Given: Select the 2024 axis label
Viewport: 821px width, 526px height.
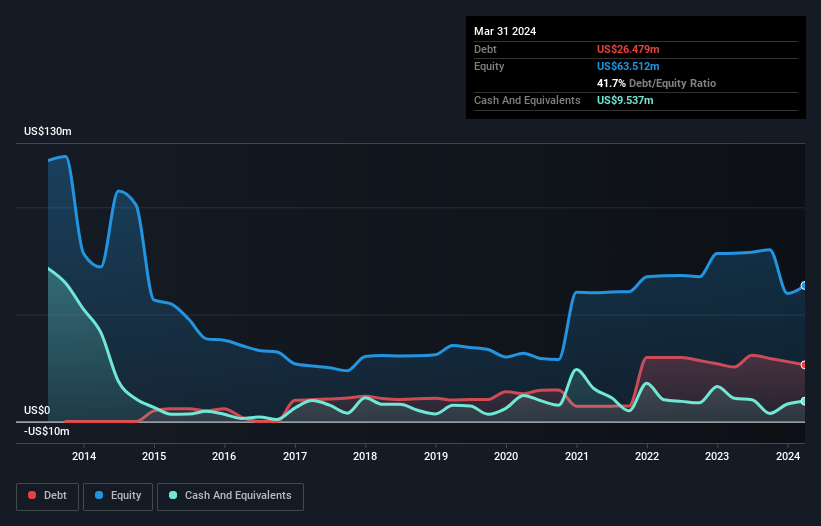Looking at the screenshot, I should (788, 456).
